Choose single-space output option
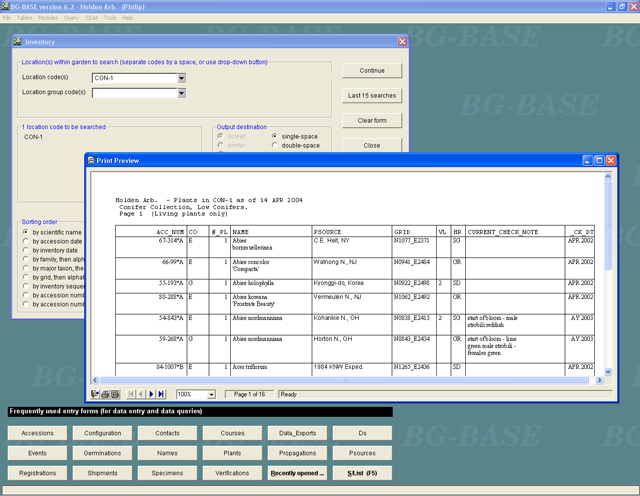 point(275,136)
